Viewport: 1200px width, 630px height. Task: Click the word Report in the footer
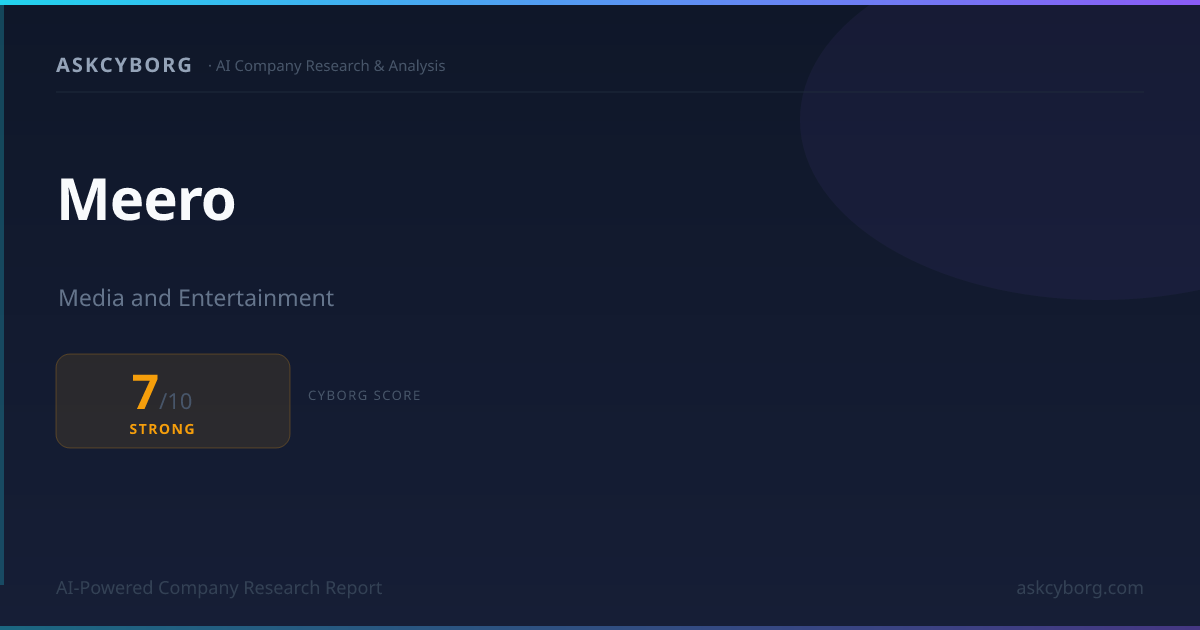pyautogui.click(x=351, y=588)
